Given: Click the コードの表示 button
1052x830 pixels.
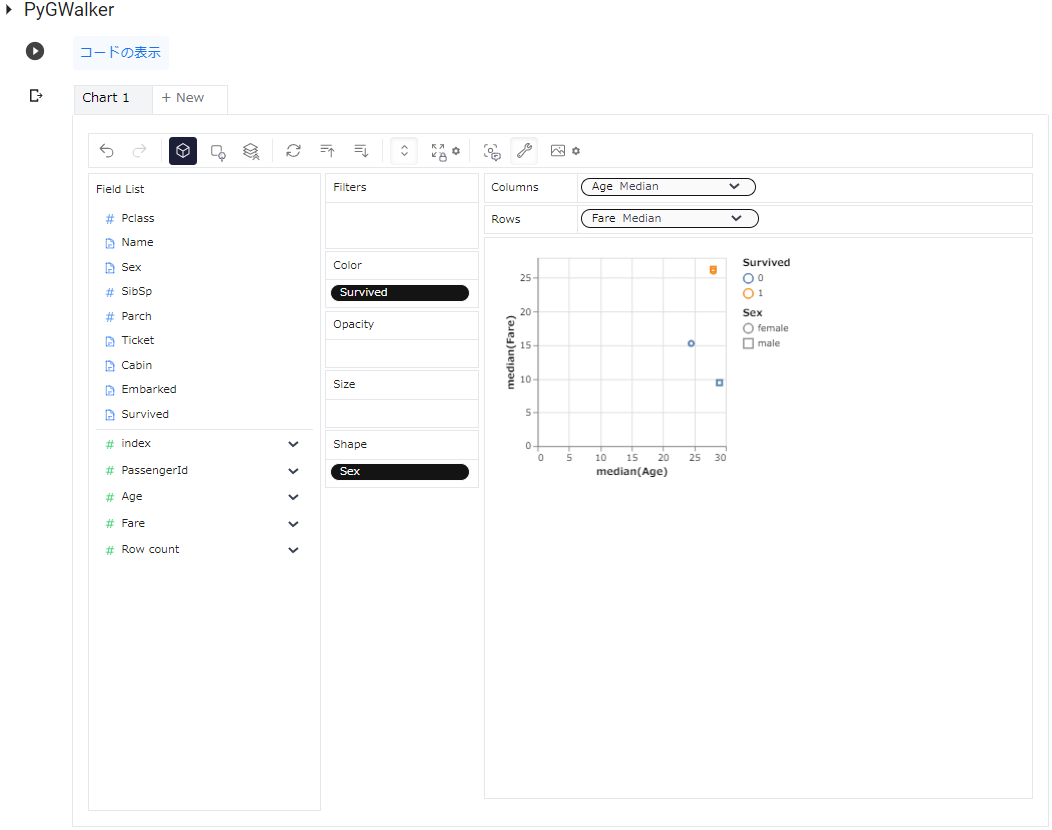Looking at the screenshot, I should click(x=121, y=51).
